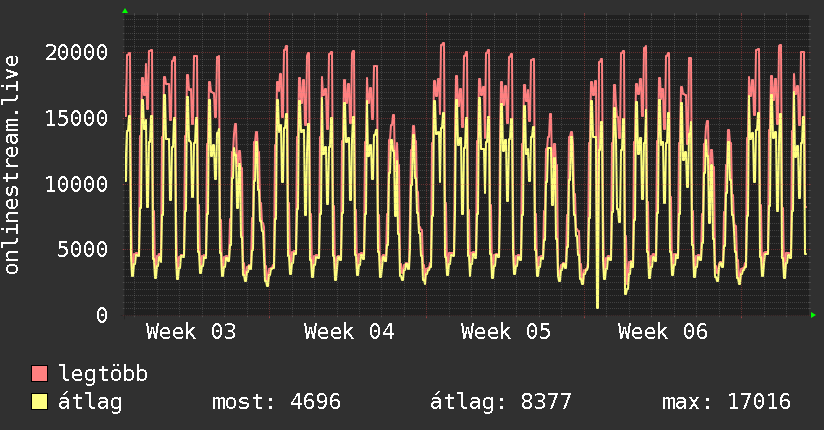
Task: Click the Week 04 x-axis label
Action: [349, 332]
